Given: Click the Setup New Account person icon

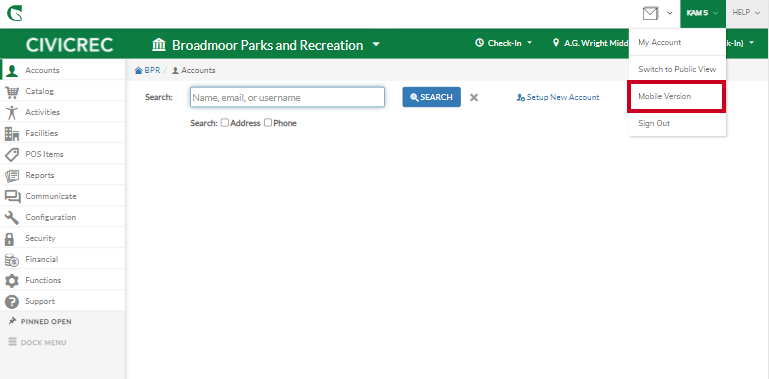Looking at the screenshot, I should point(521,98).
